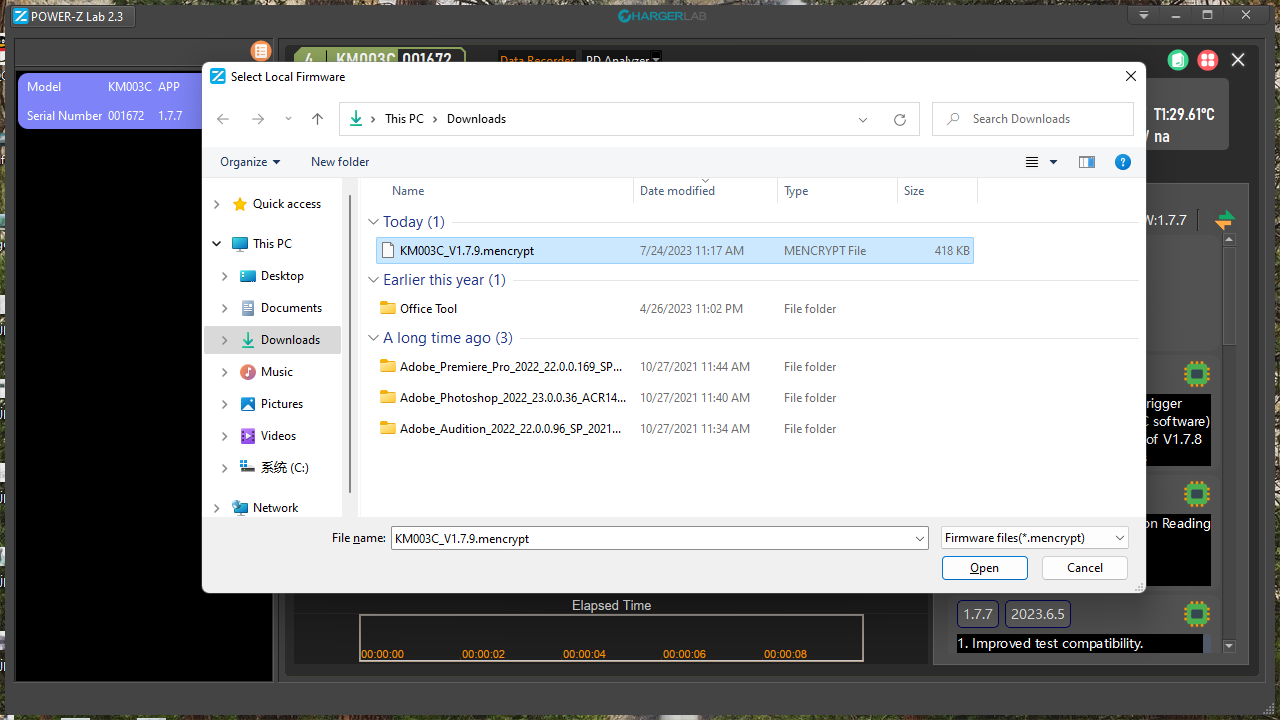Open the Organize menu
Image resolution: width=1280 pixels, height=720 pixels.
click(x=248, y=161)
